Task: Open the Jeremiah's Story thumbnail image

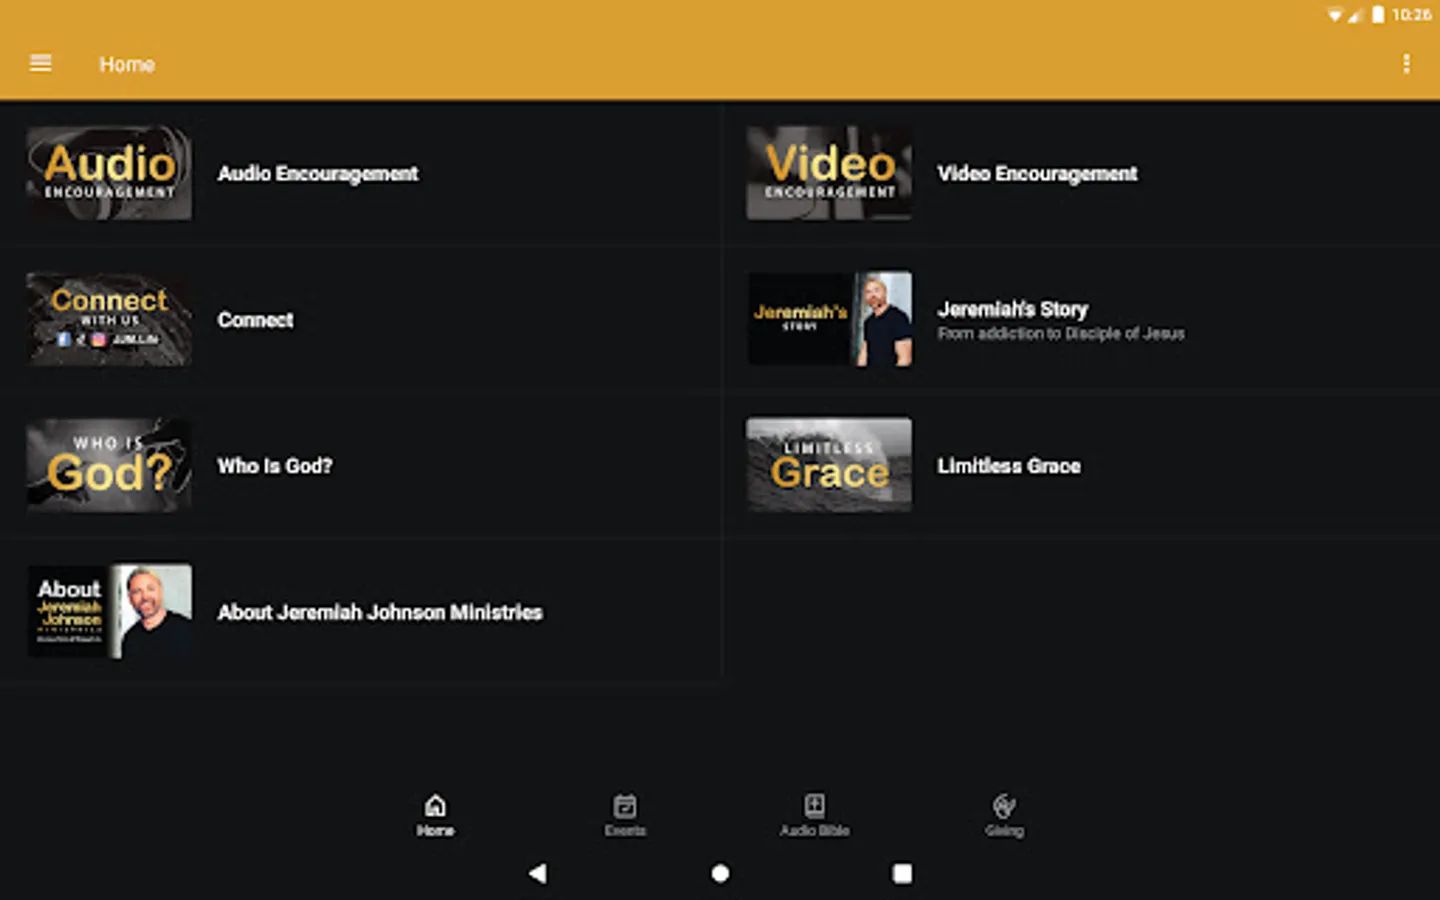Action: [x=829, y=319]
